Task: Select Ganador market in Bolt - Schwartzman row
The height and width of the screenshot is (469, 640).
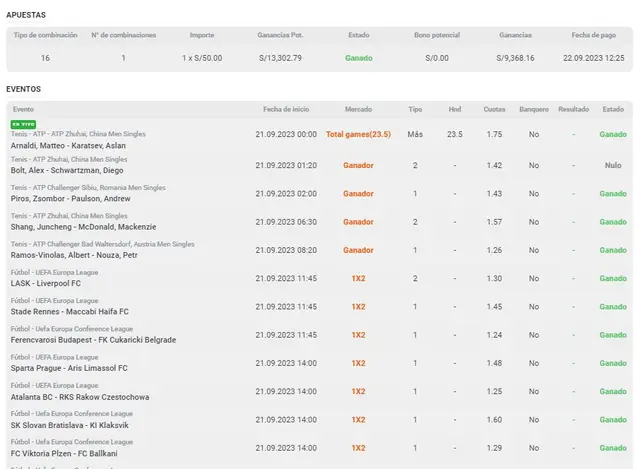Action: click(x=357, y=165)
